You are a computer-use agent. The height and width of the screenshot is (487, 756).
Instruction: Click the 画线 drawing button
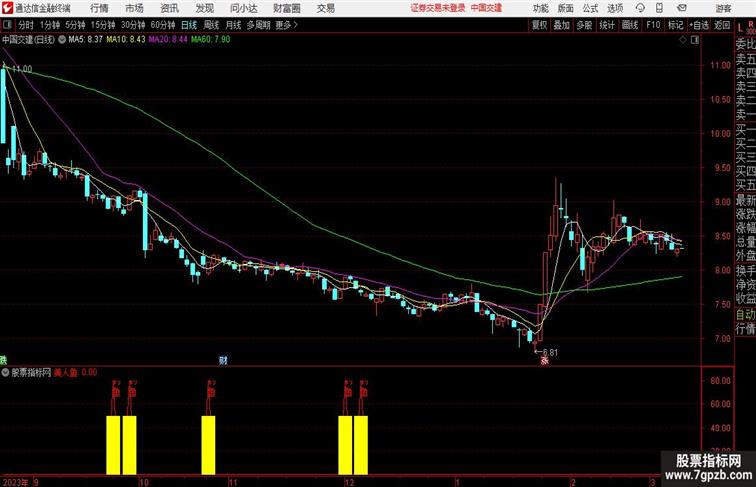(x=630, y=25)
